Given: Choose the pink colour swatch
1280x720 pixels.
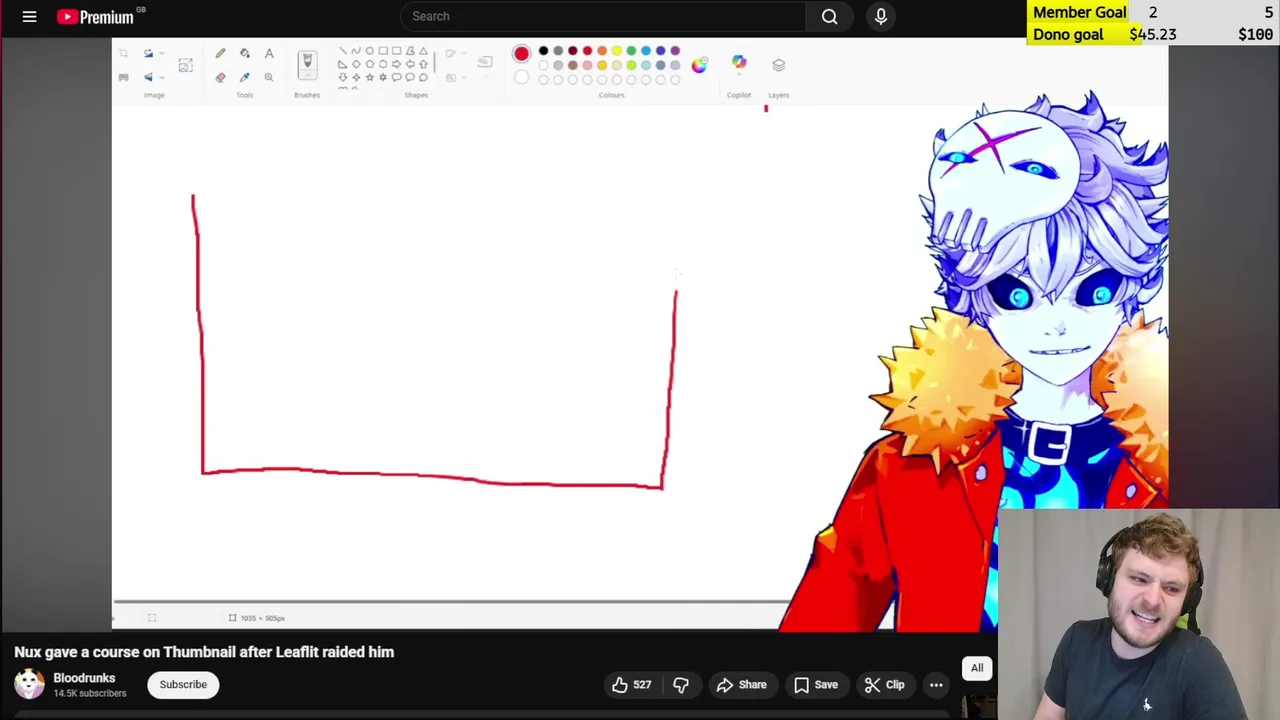Looking at the screenshot, I should 587,65.
